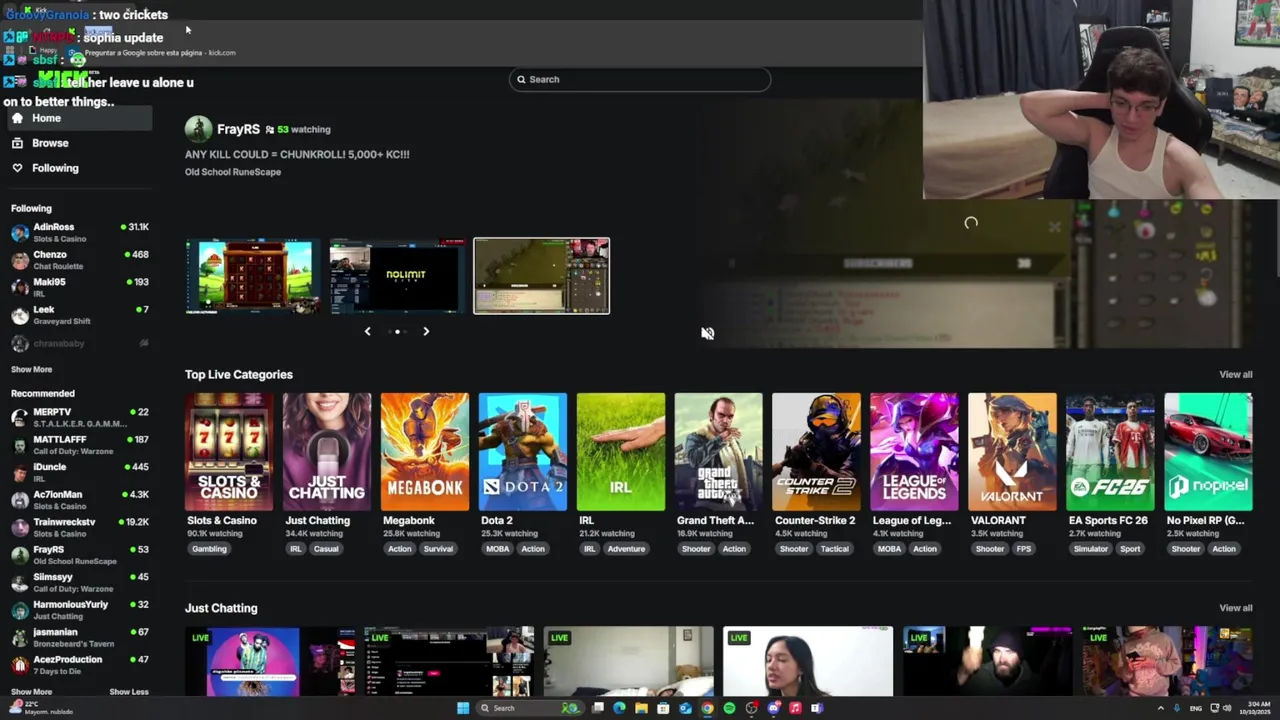Open AdinRoss in Following list
The image size is (1280, 720).
(80, 232)
